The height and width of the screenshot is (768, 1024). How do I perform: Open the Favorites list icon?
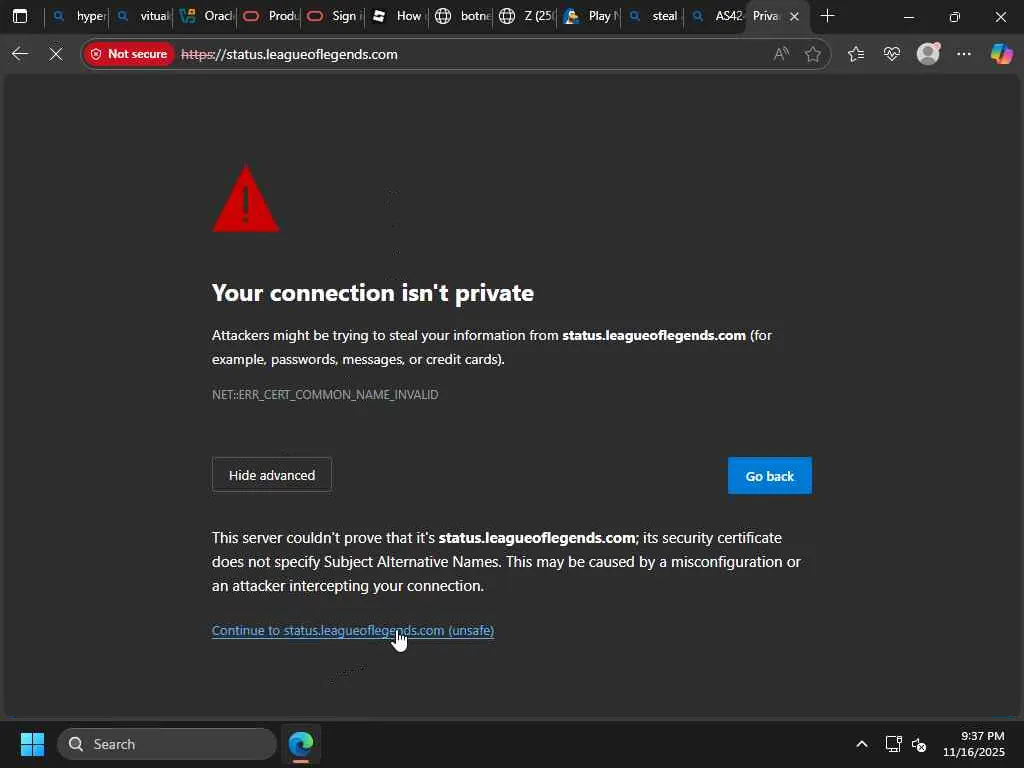[856, 54]
